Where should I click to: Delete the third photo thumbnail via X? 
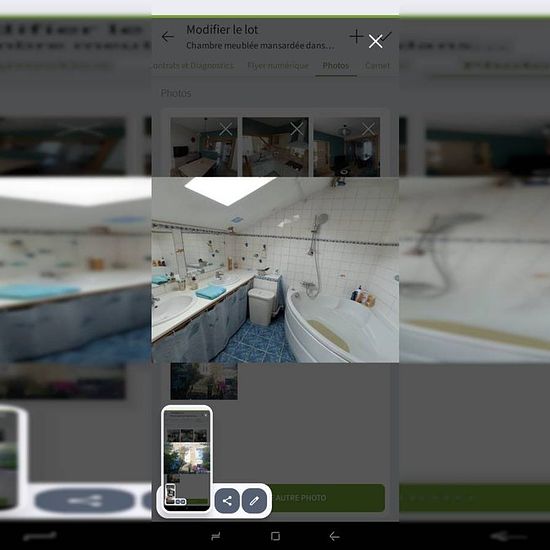(x=368, y=129)
